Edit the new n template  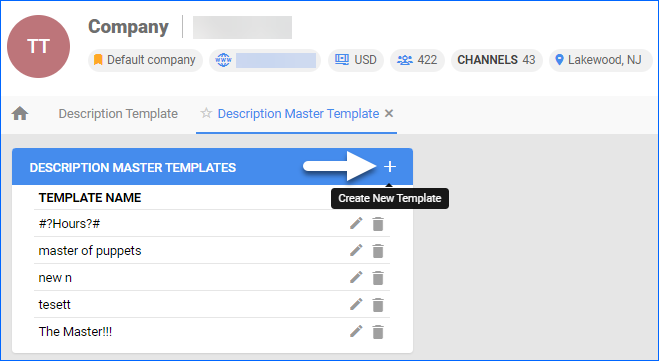[x=356, y=277]
